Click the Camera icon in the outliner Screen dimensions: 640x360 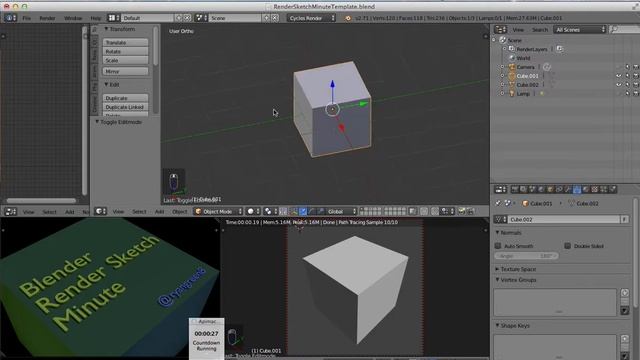(512, 67)
